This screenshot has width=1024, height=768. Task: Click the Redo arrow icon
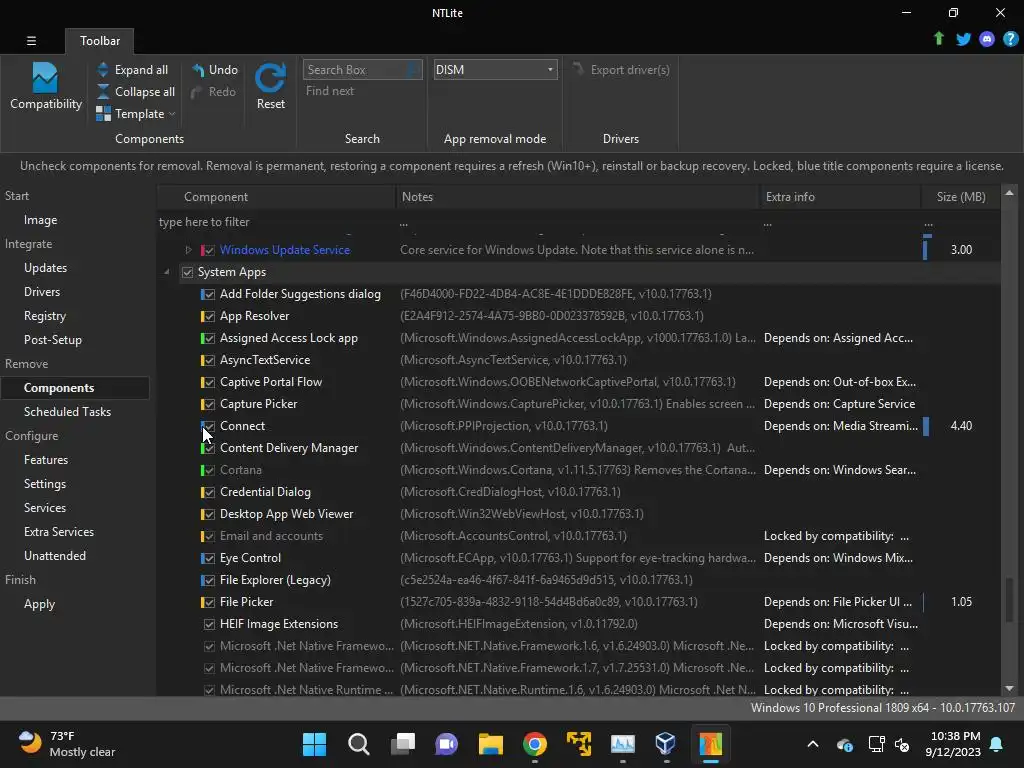click(x=197, y=92)
